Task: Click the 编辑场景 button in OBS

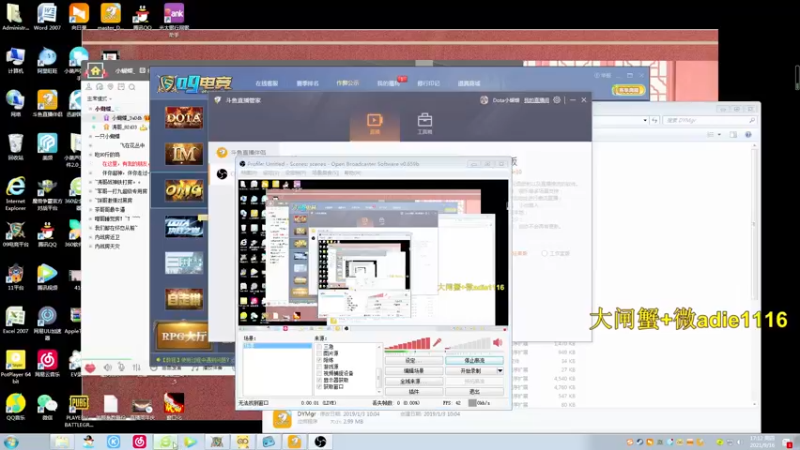Action: coord(414,371)
